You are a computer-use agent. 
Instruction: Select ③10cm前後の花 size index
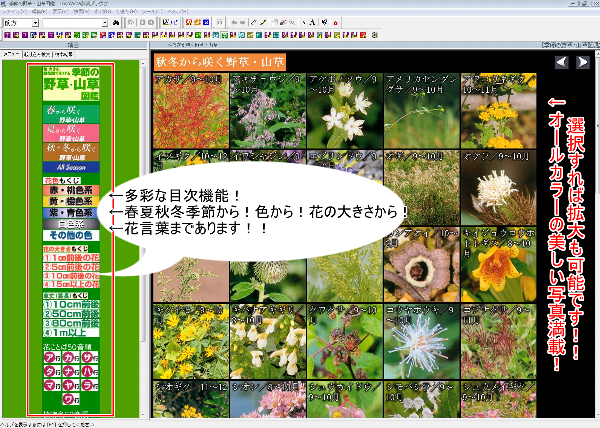pos(71,275)
